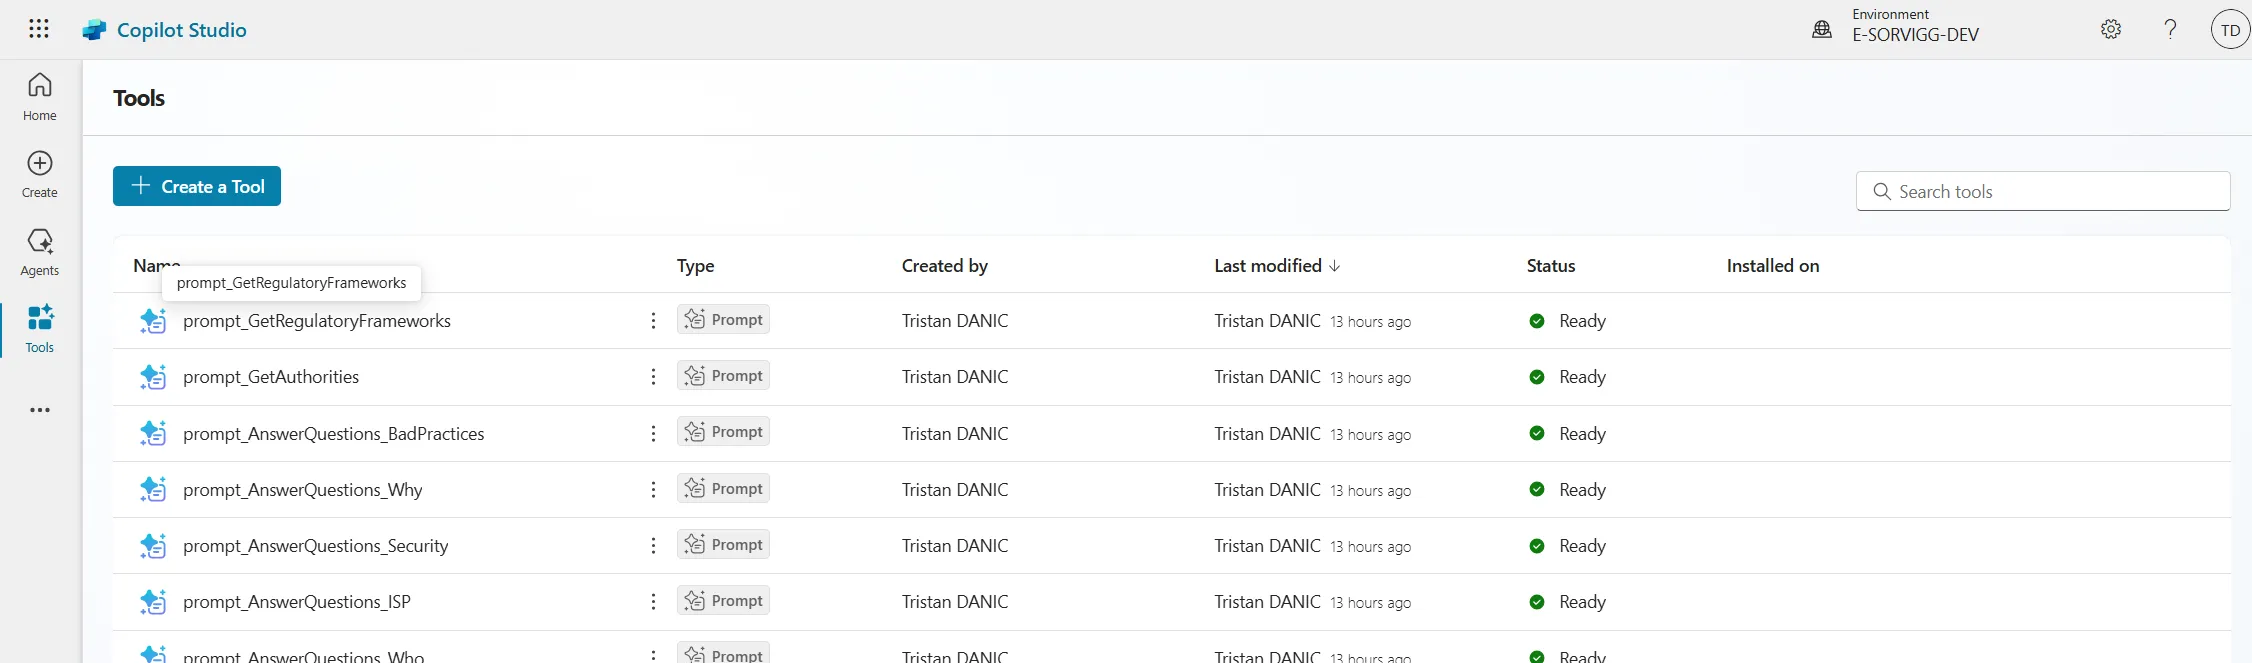Click the Create a Tool button
Viewport: 2252px width, 663px height.
pyautogui.click(x=197, y=186)
